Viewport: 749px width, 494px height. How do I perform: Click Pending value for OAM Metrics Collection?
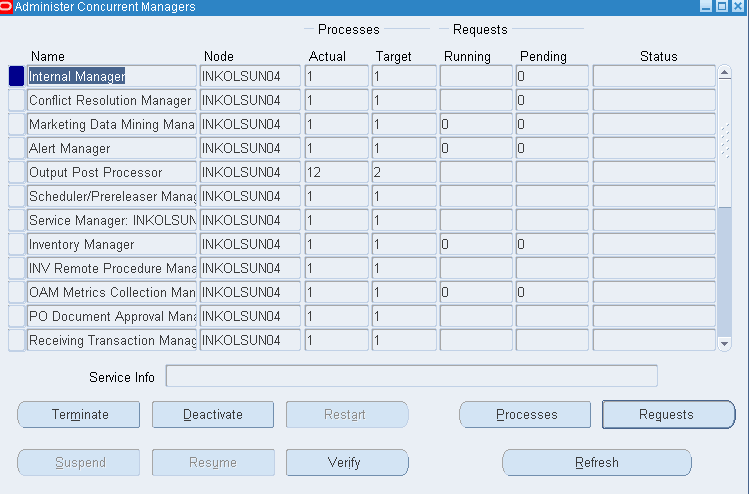pyautogui.click(x=552, y=292)
